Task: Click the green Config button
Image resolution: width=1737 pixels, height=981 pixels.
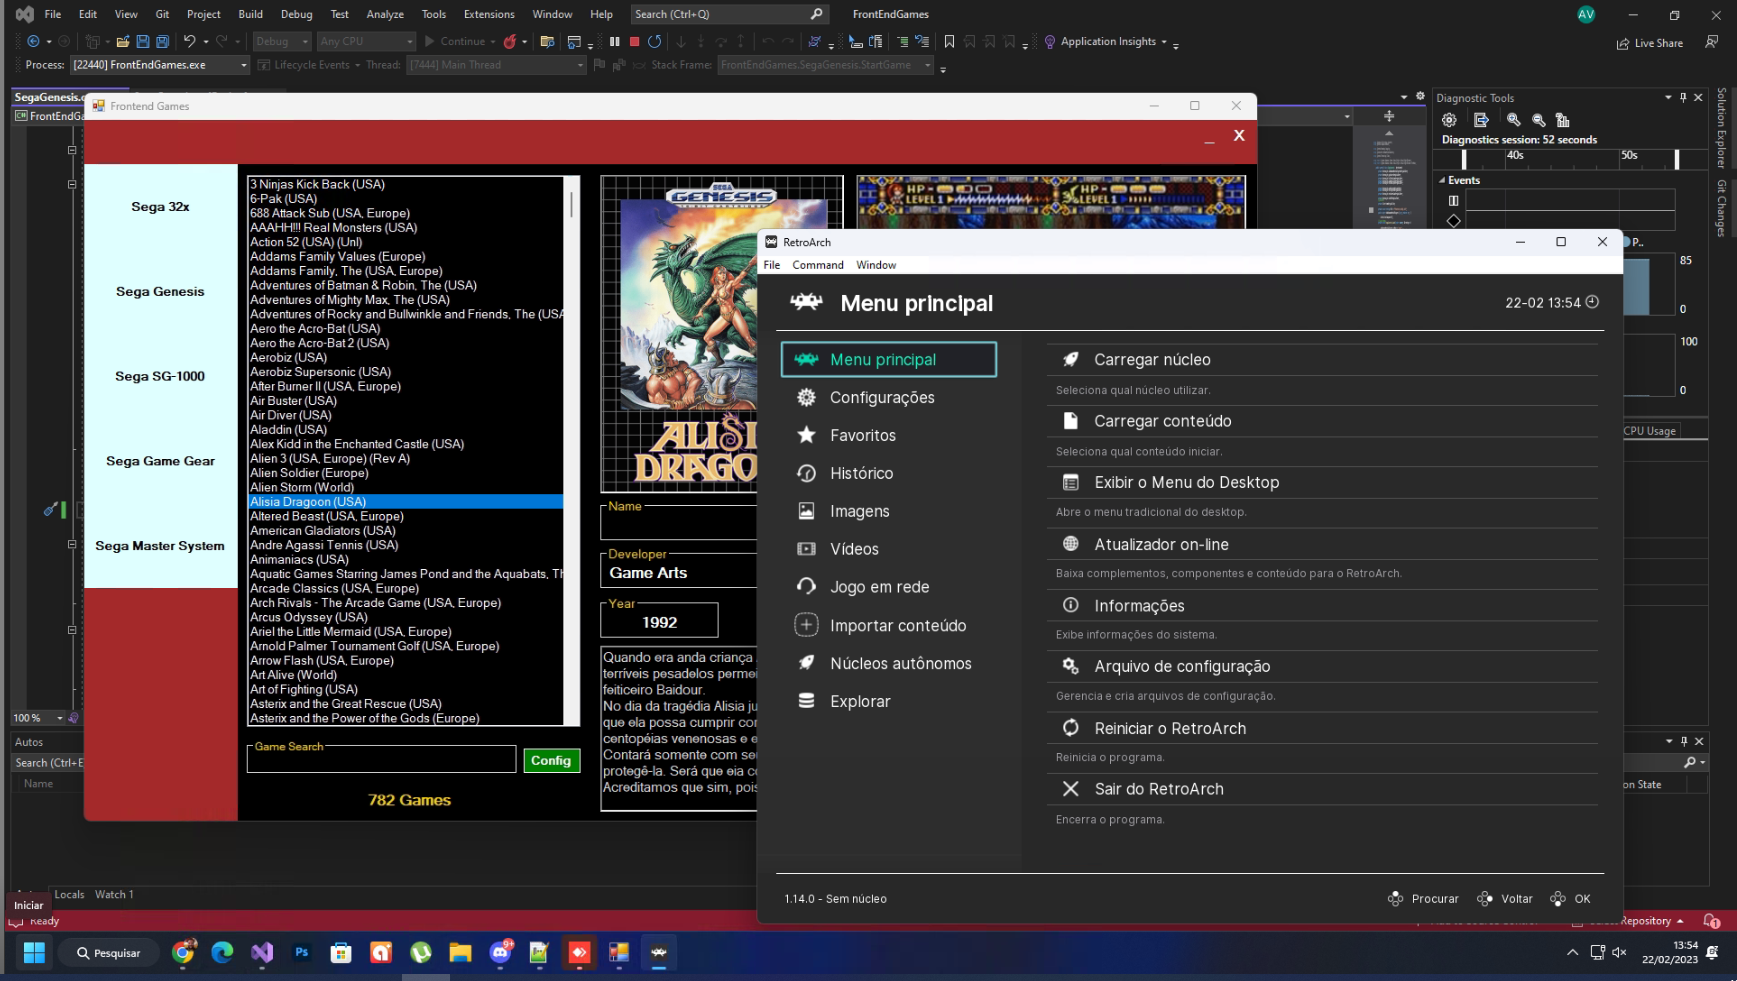Action: 551,761
